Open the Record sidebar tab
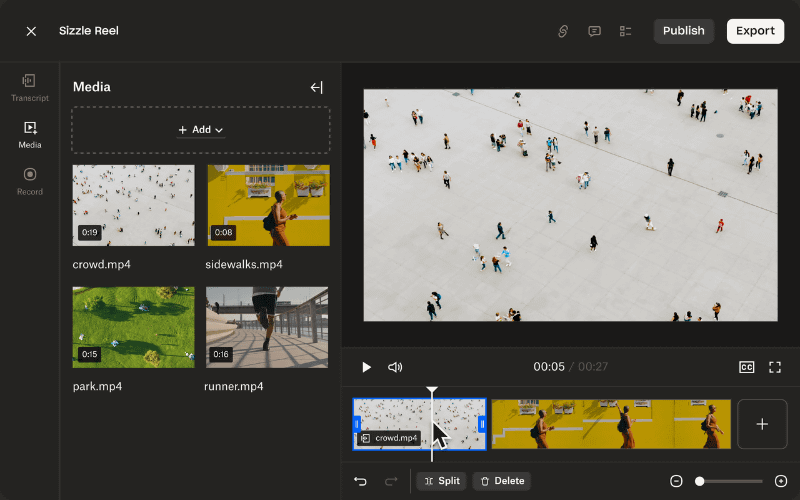This screenshot has height=500, width=800. [30, 182]
